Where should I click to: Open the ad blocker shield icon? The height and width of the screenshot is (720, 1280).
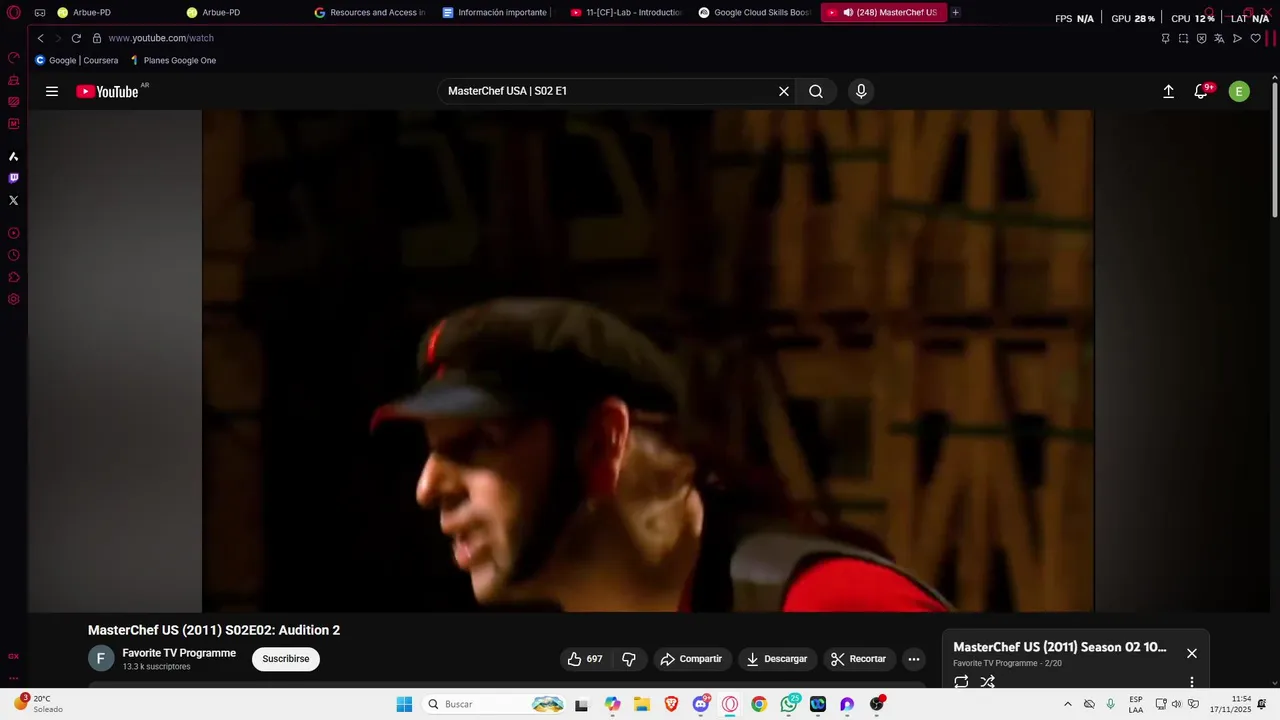[1201, 38]
